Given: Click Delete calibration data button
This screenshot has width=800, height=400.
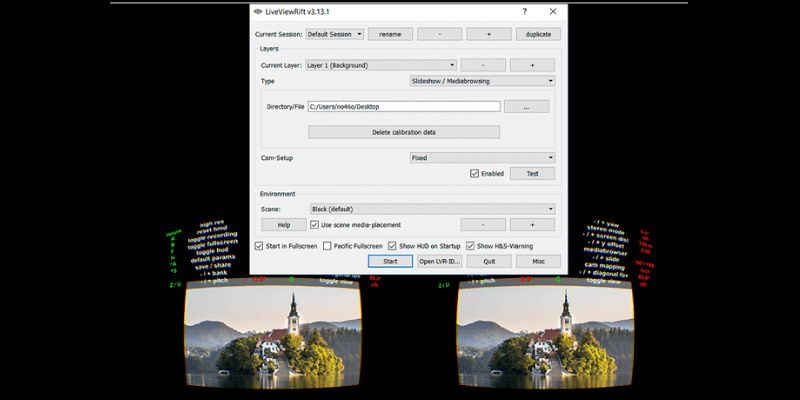Looking at the screenshot, I should pyautogui.click(x=404, y=132).
